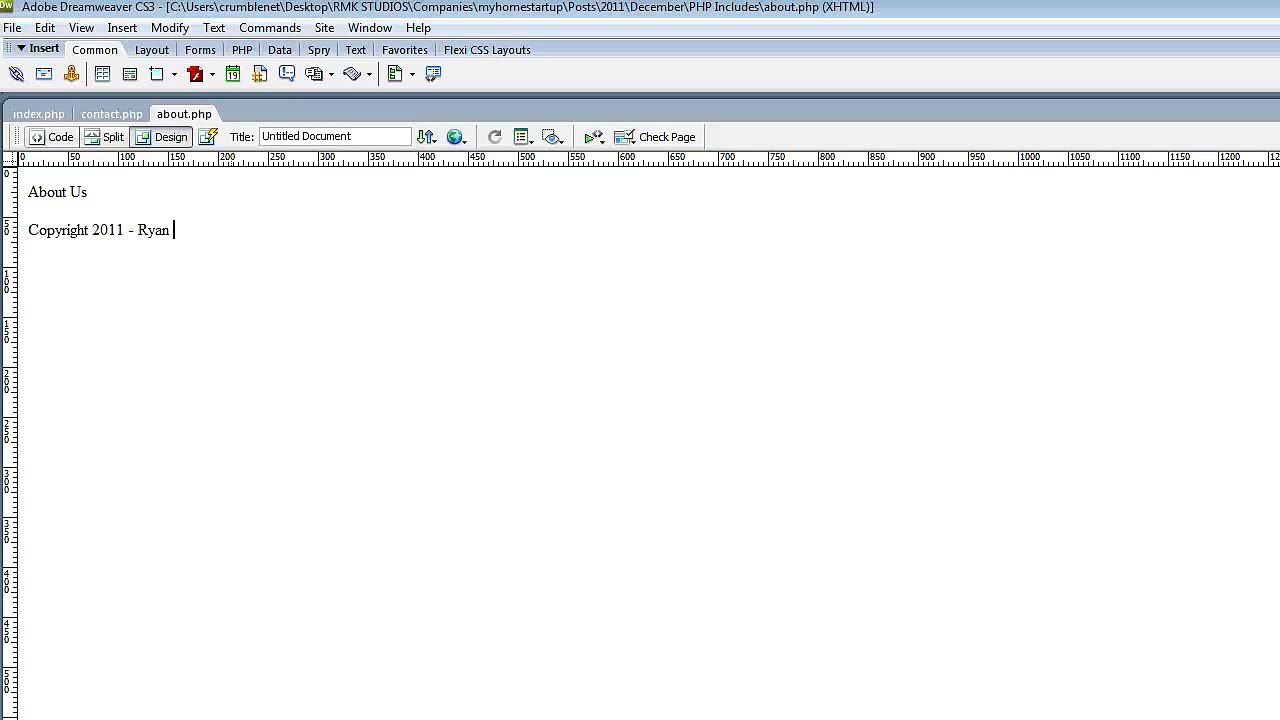Click the Script insert icon
Image resolution: width=1280 pixels, height=720 pixels.
click(x=352, y=74)
